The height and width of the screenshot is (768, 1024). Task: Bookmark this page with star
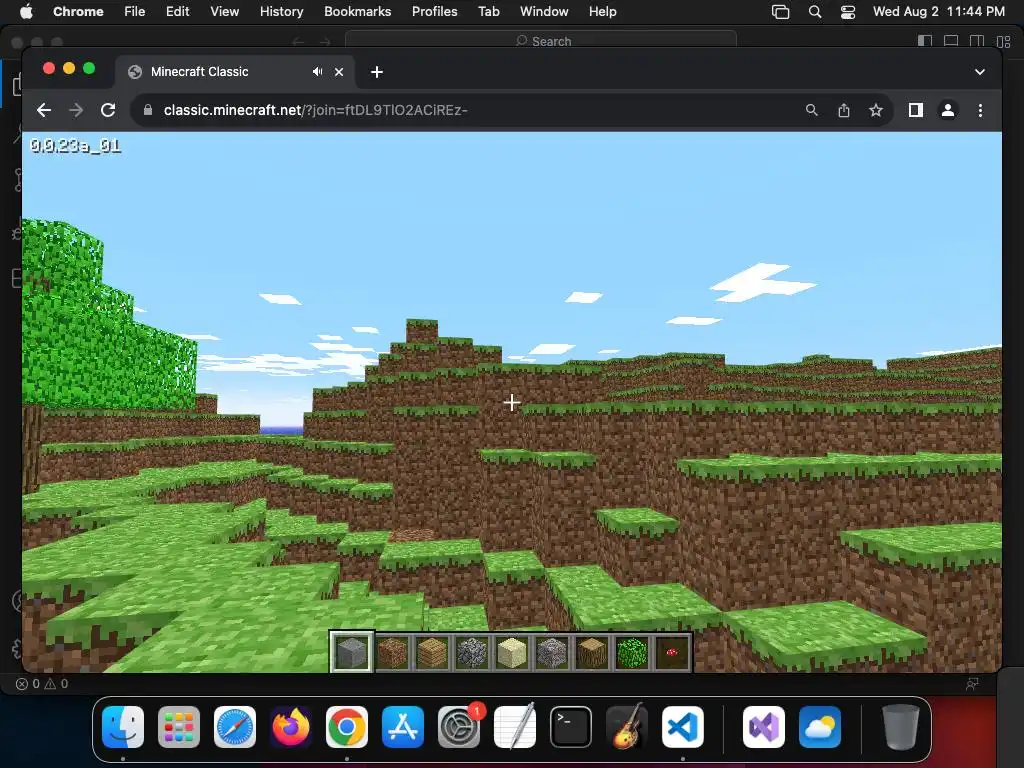pyautogui.click(x=876, y=110)
